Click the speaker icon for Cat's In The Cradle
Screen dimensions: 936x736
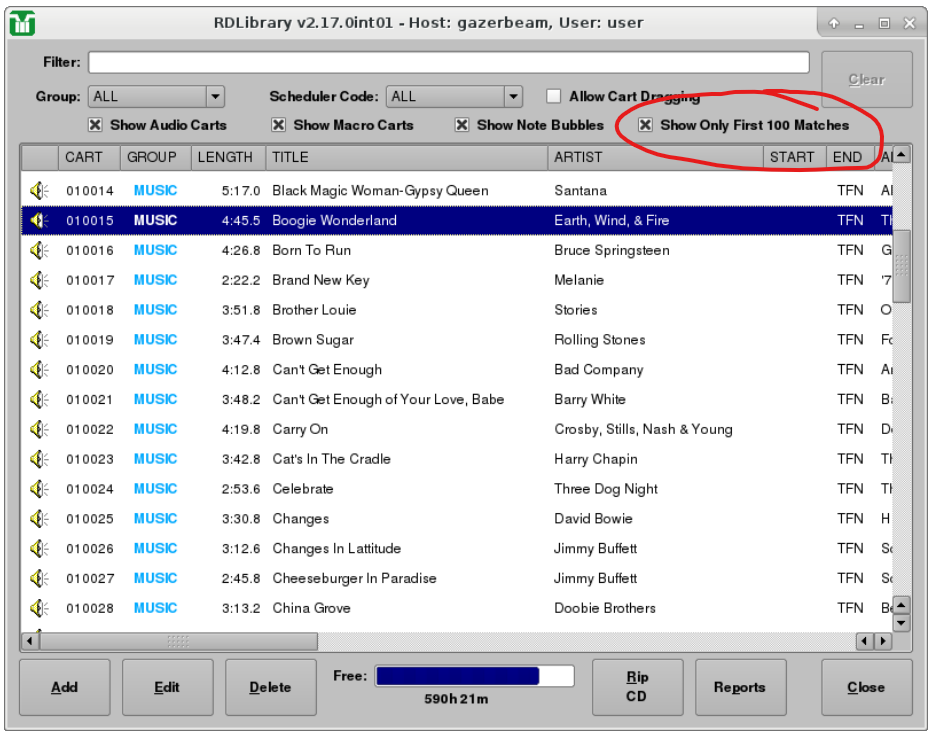coord(39,459)
